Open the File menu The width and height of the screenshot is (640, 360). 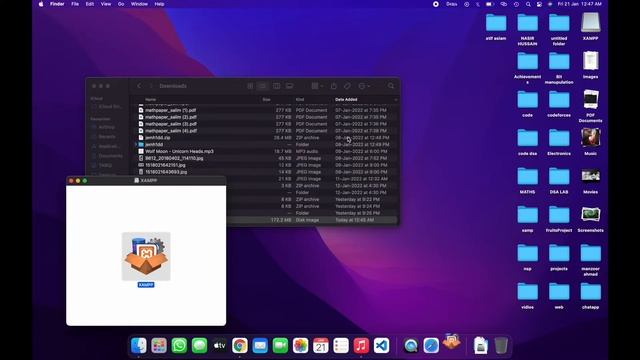coord(75,4)
